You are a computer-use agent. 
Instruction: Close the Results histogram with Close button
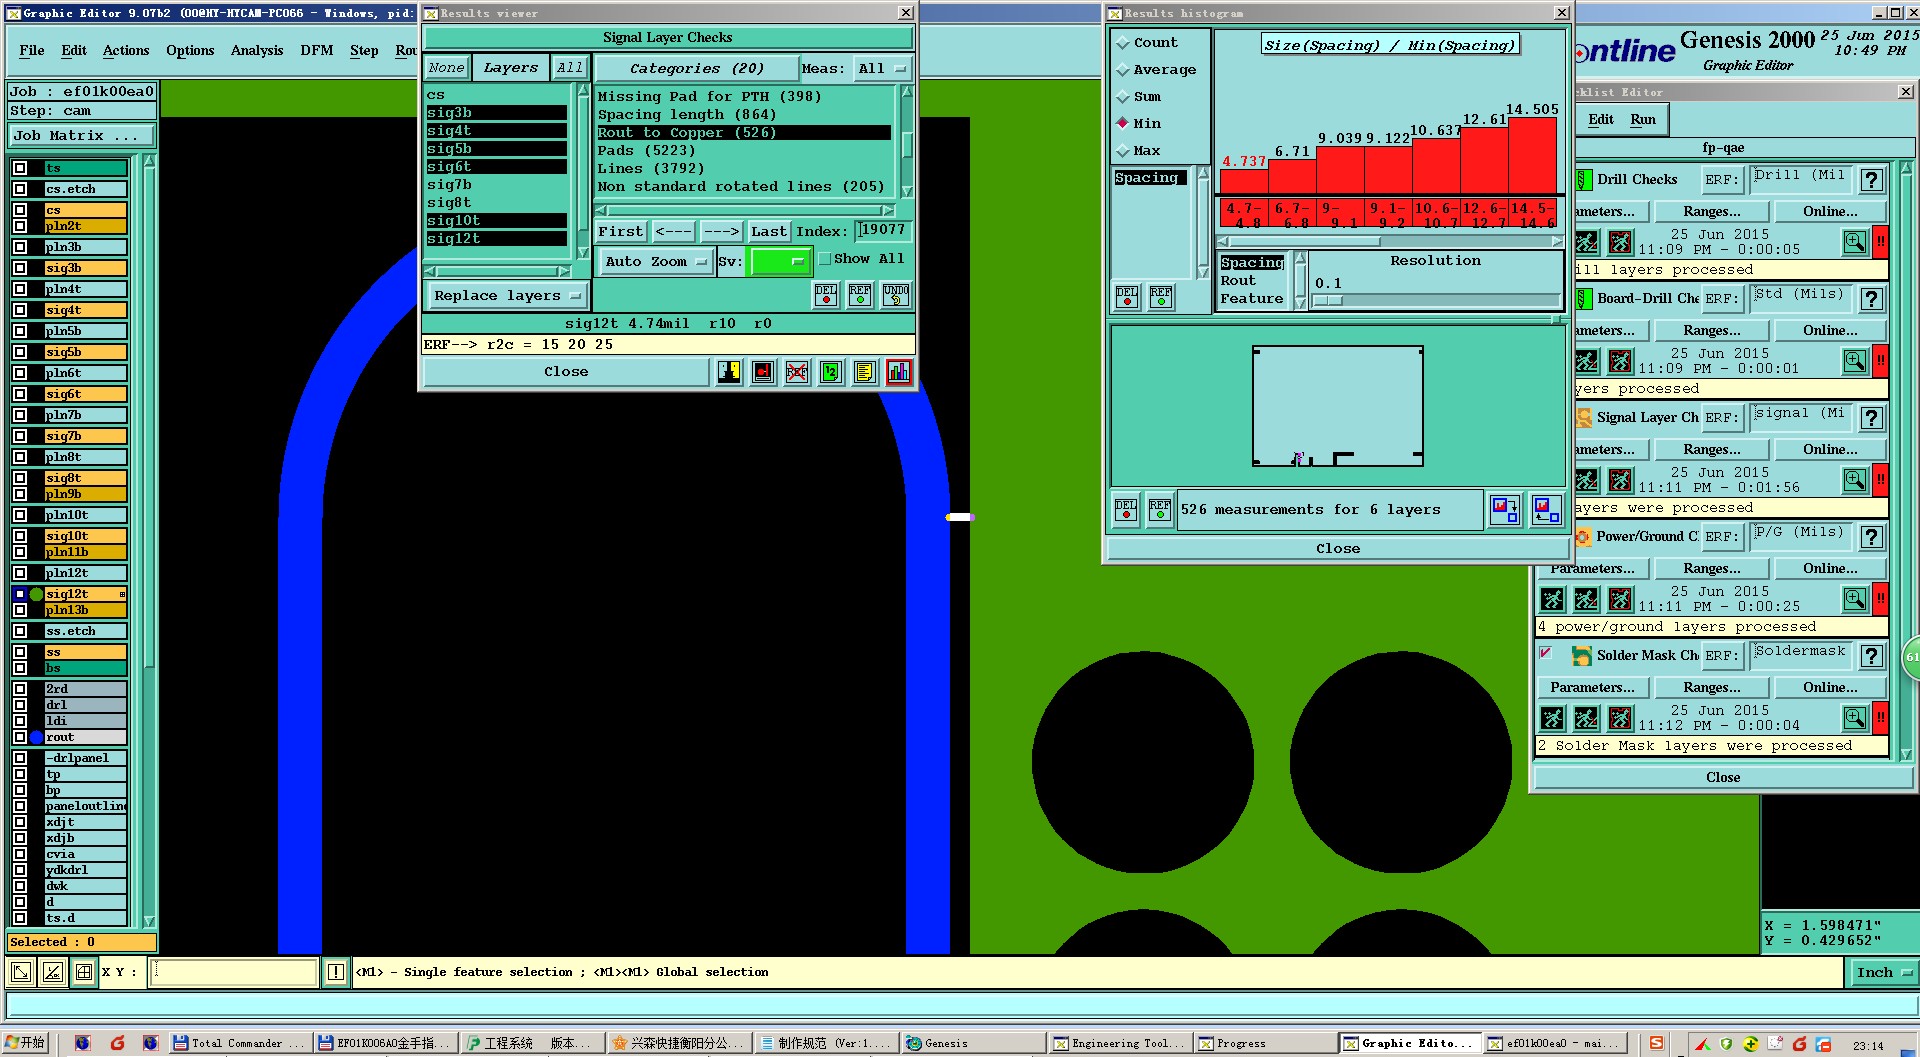(x=1337, y=549)
